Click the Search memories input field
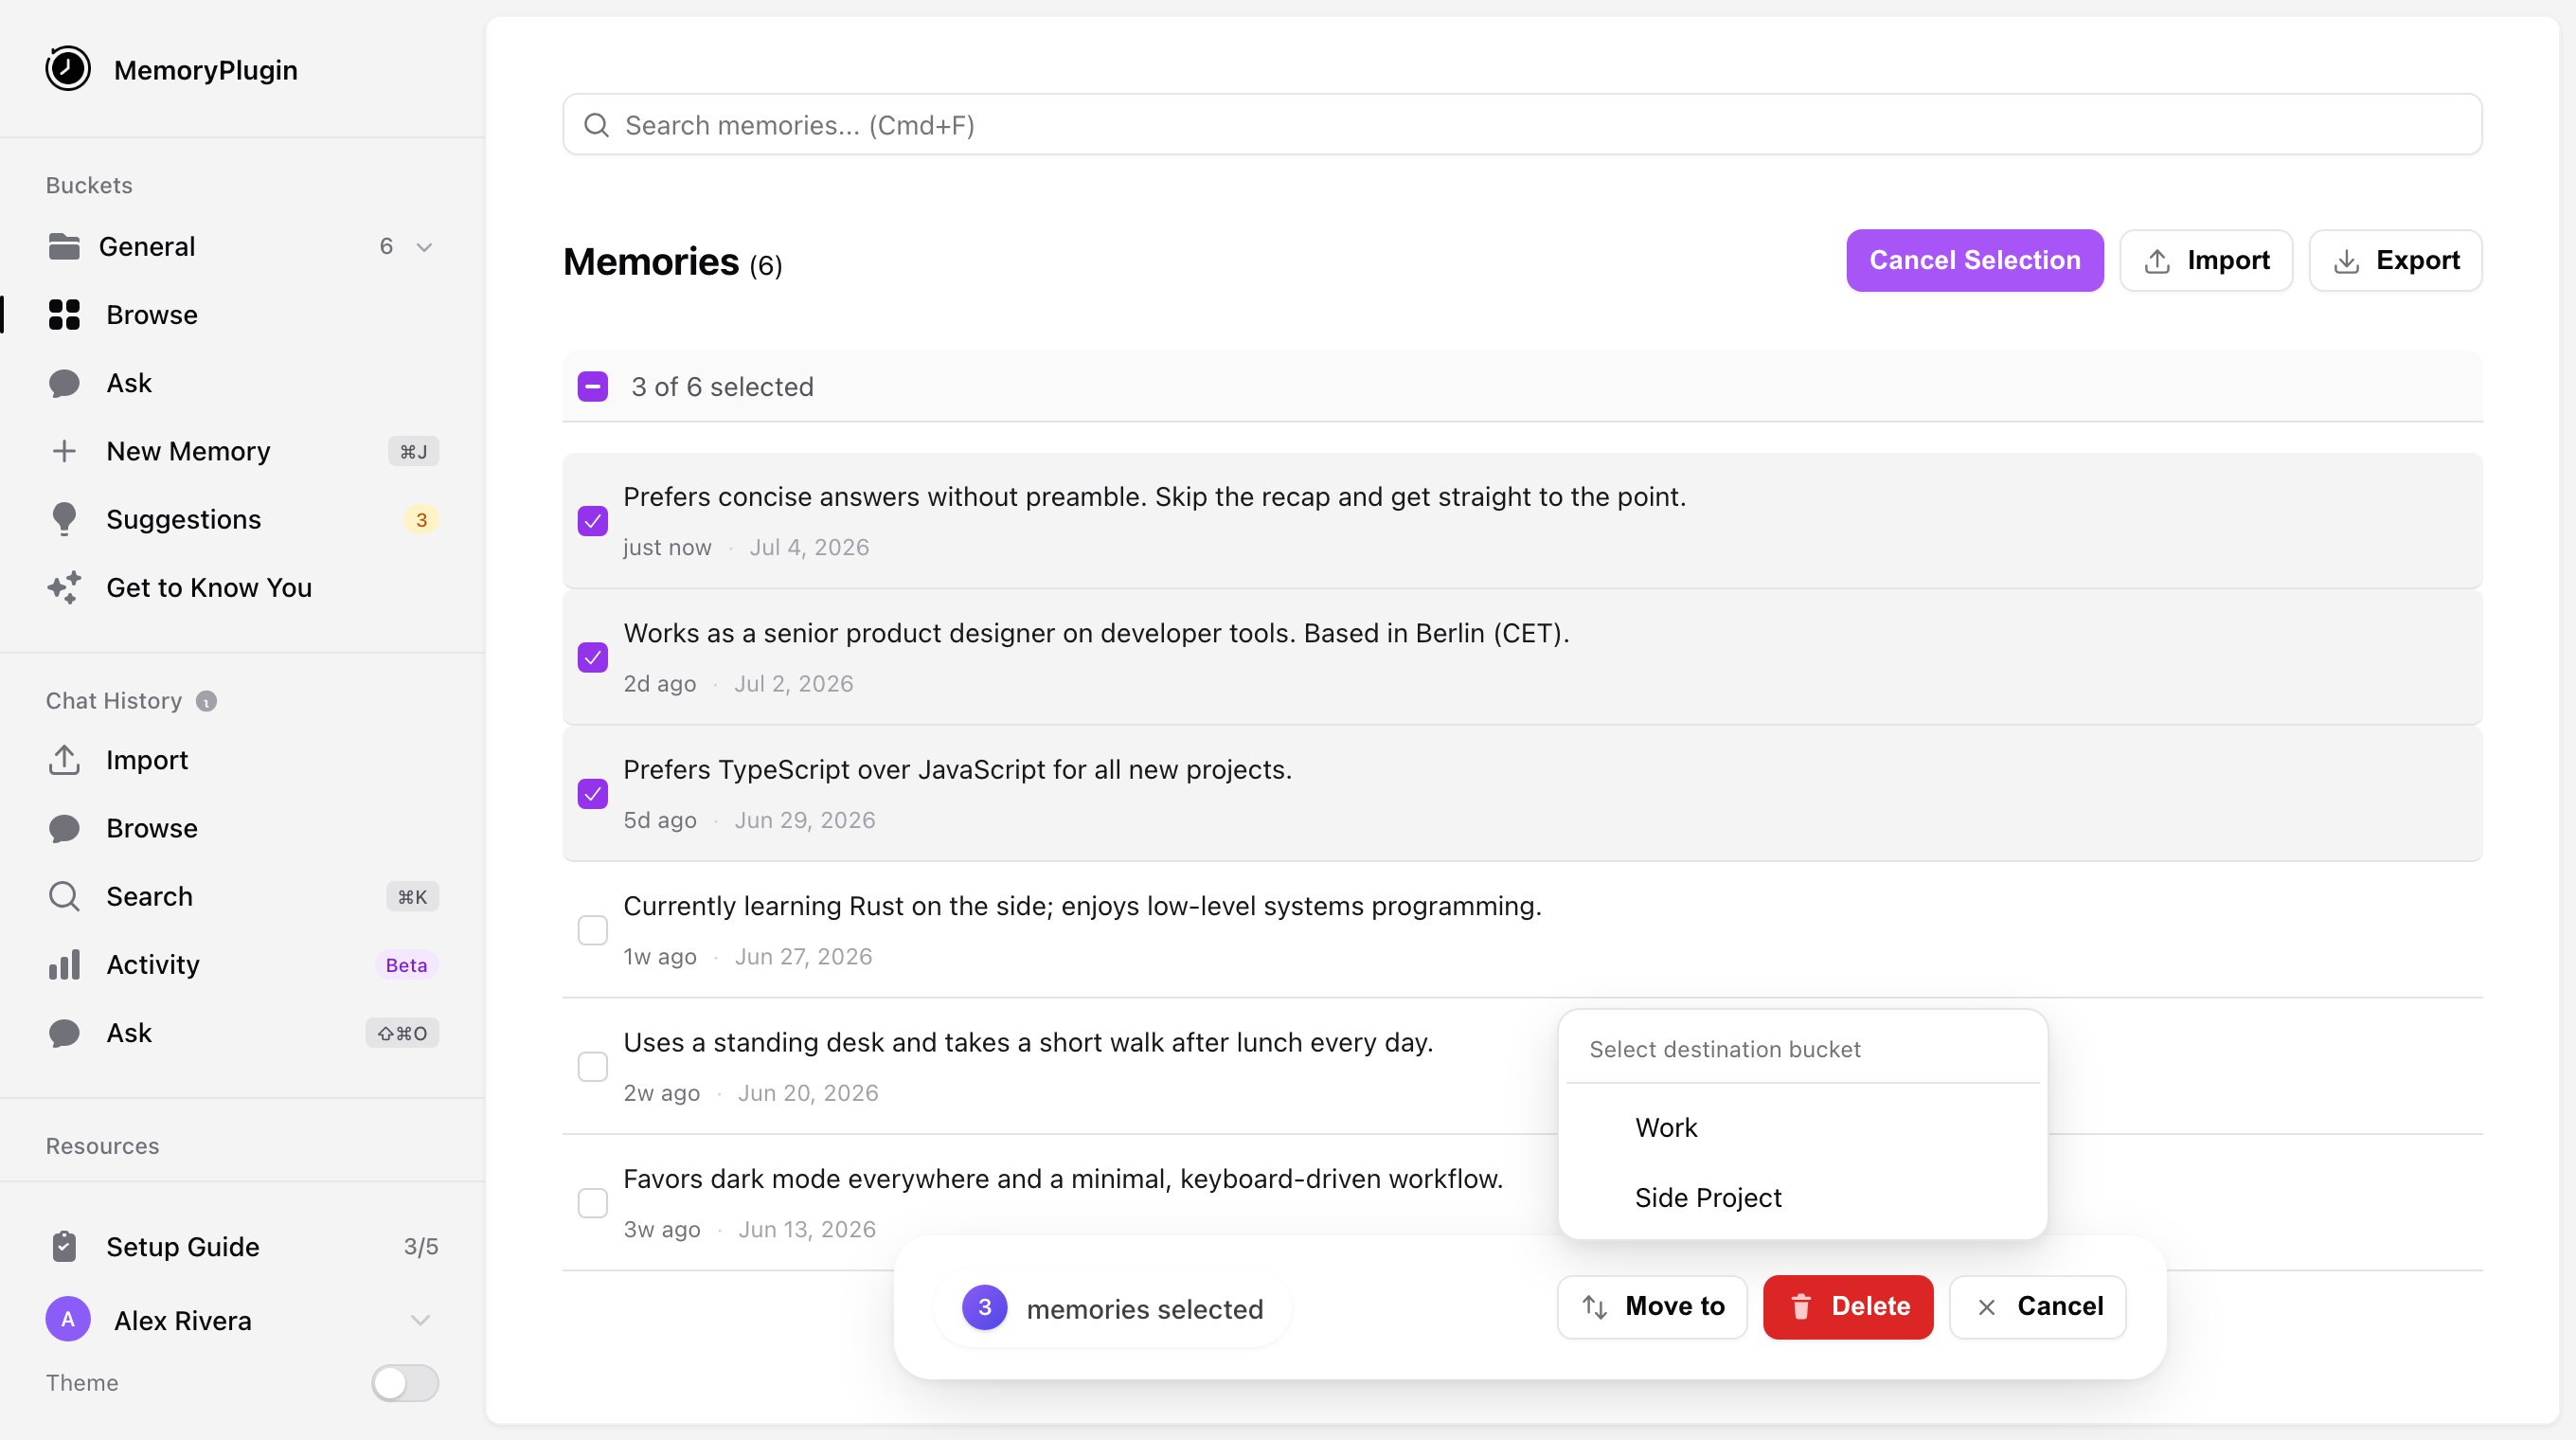2576x1440 pixels. click(1522, 125)
